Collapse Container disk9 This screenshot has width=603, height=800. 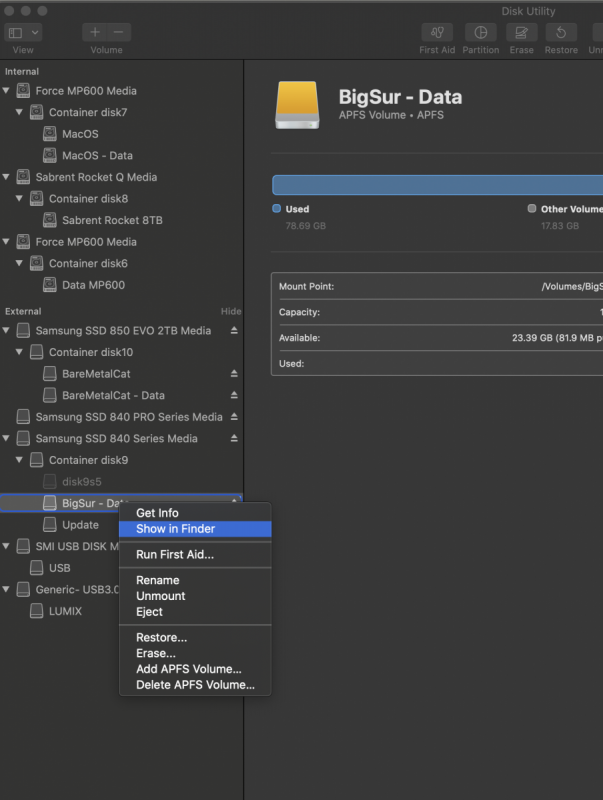click(19, 460)
